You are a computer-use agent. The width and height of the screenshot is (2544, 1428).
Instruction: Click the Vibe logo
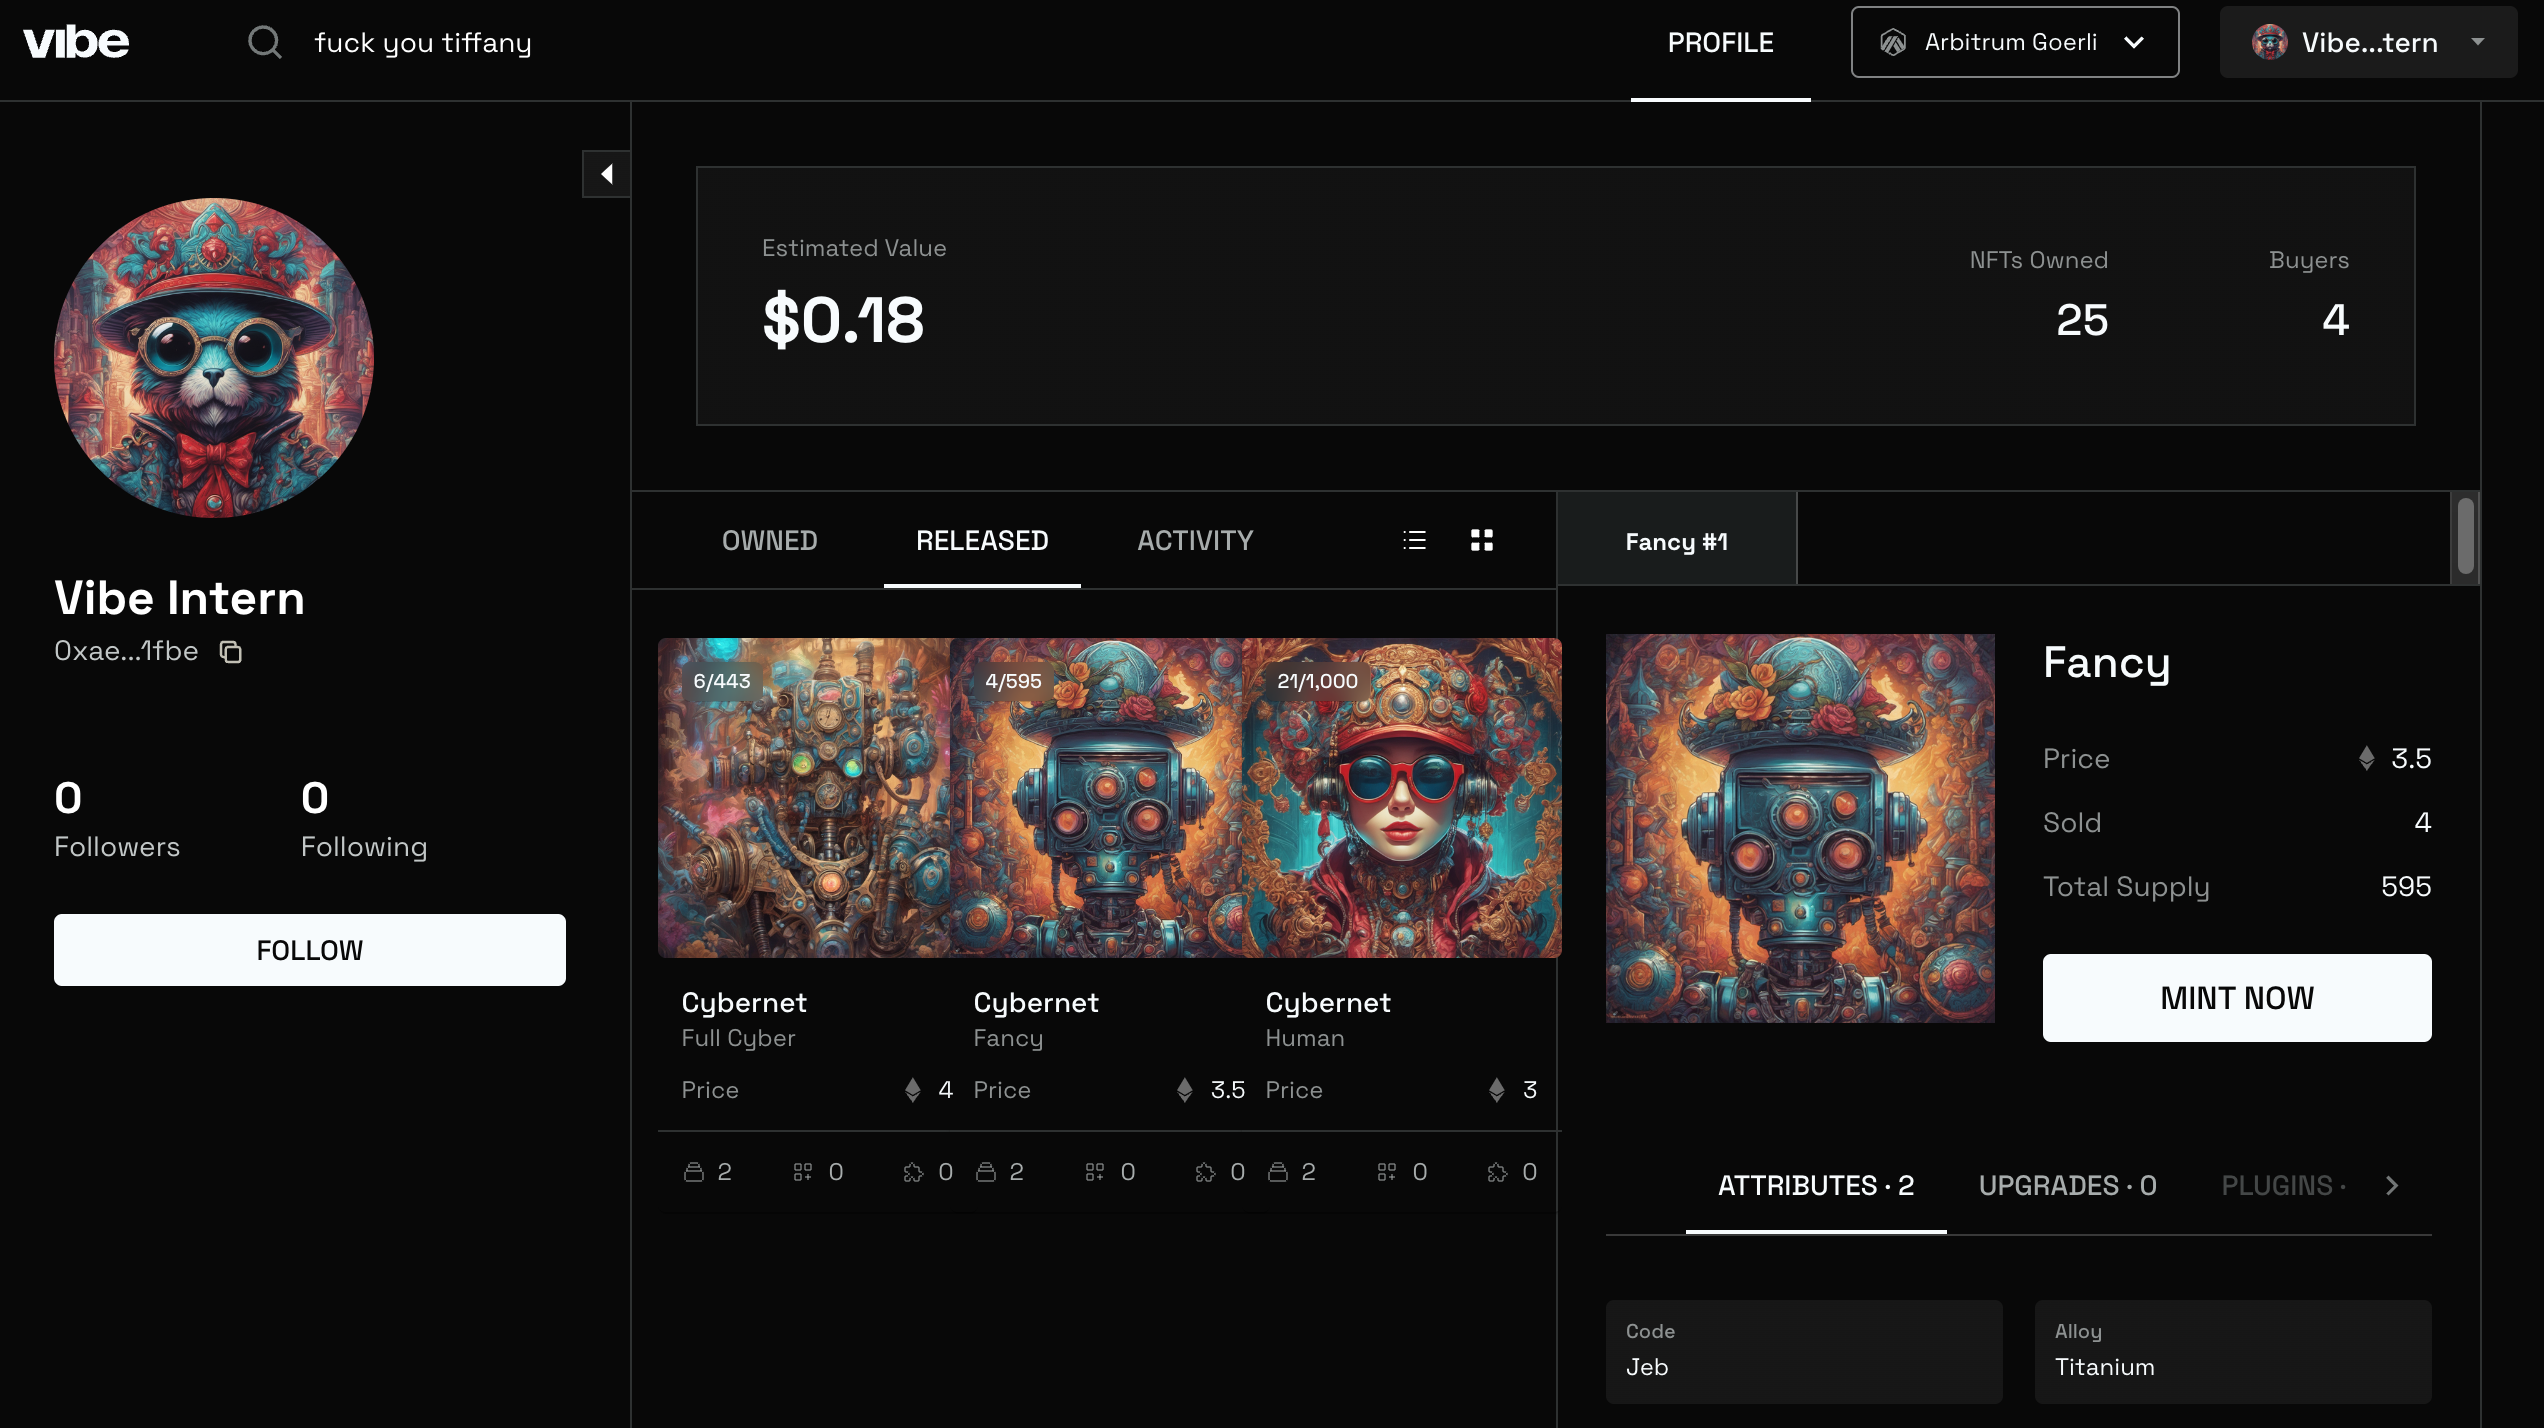[x=76, y=42]
